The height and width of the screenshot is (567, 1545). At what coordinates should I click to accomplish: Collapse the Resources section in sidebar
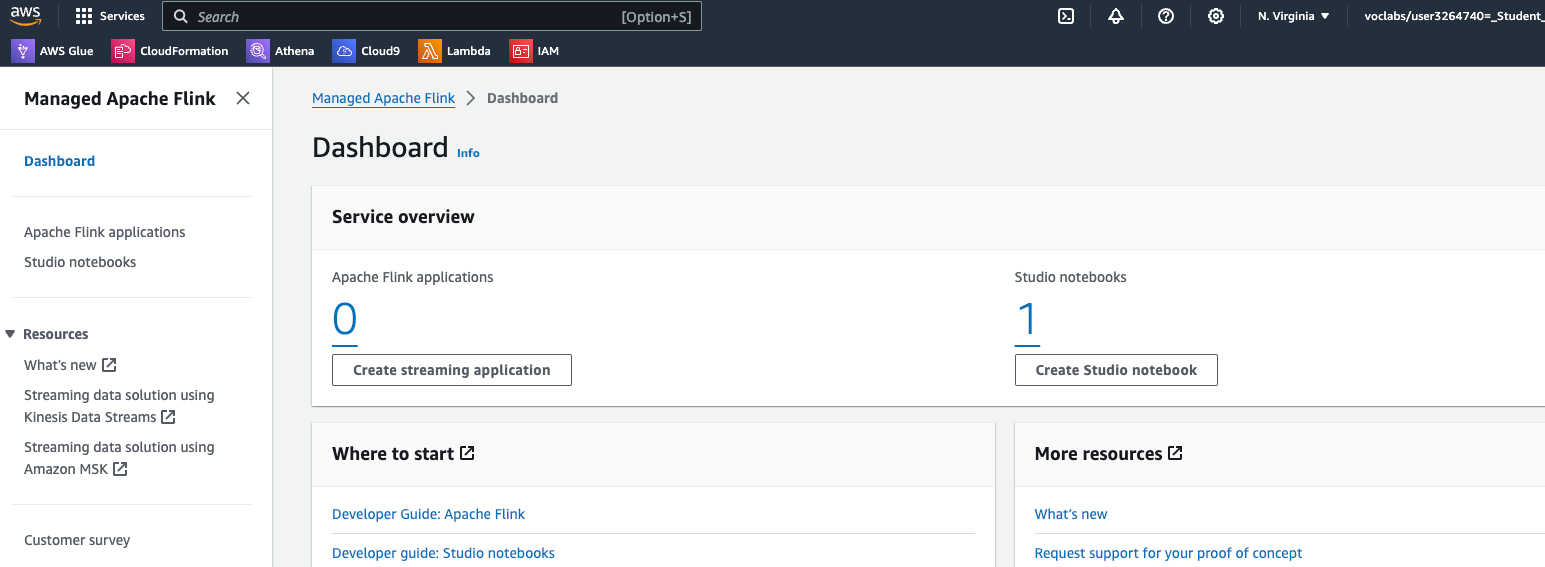click(10, 334)
